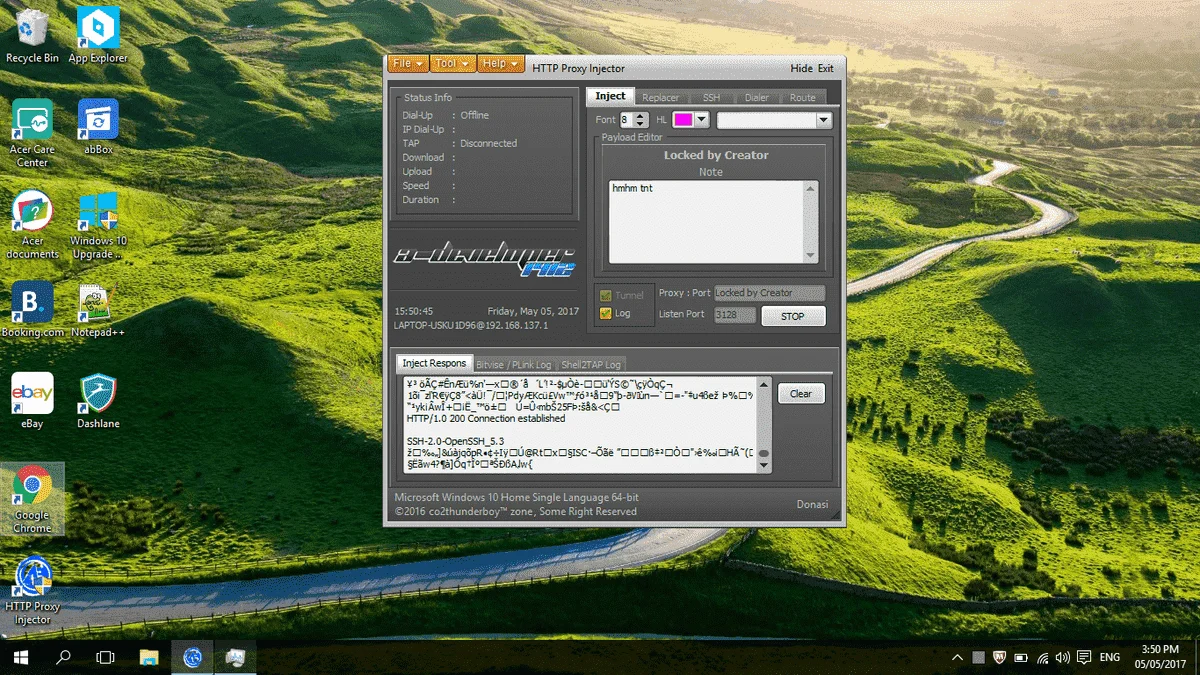The height and width of the screenshot is (675, 1200).
Task: Open the Help menu dropdown
Action: pos(501,64)
